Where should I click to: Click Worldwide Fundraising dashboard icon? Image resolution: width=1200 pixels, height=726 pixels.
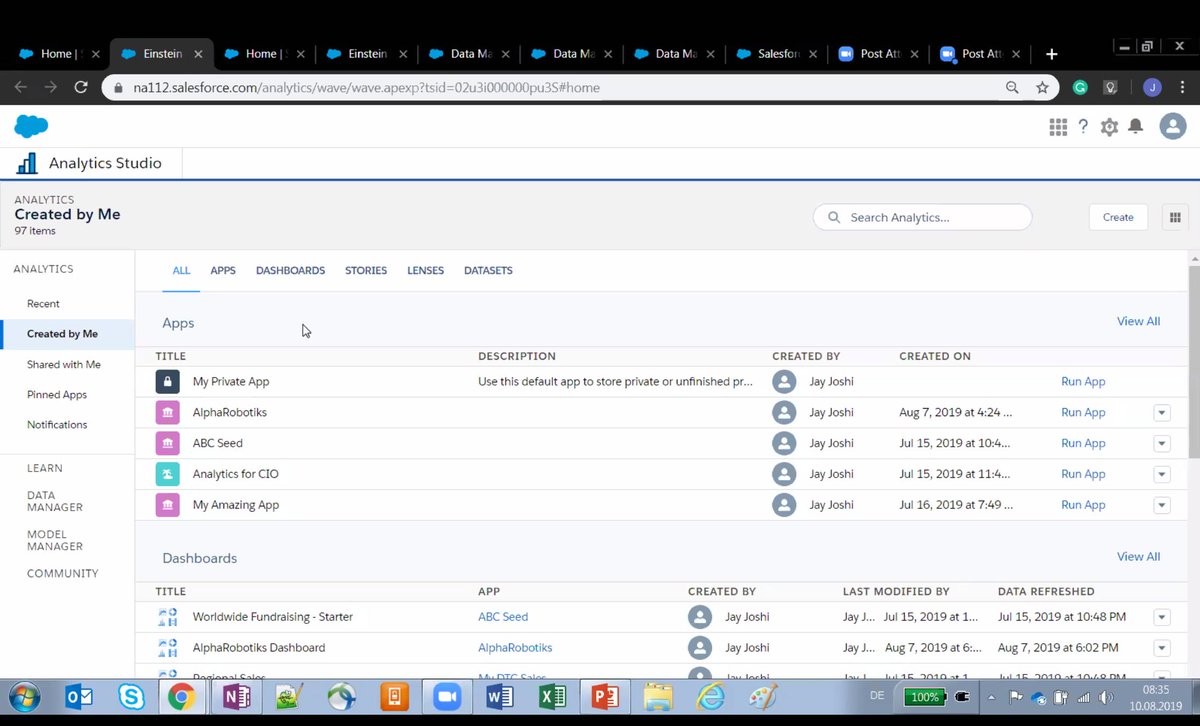click(x=168, y=617)
